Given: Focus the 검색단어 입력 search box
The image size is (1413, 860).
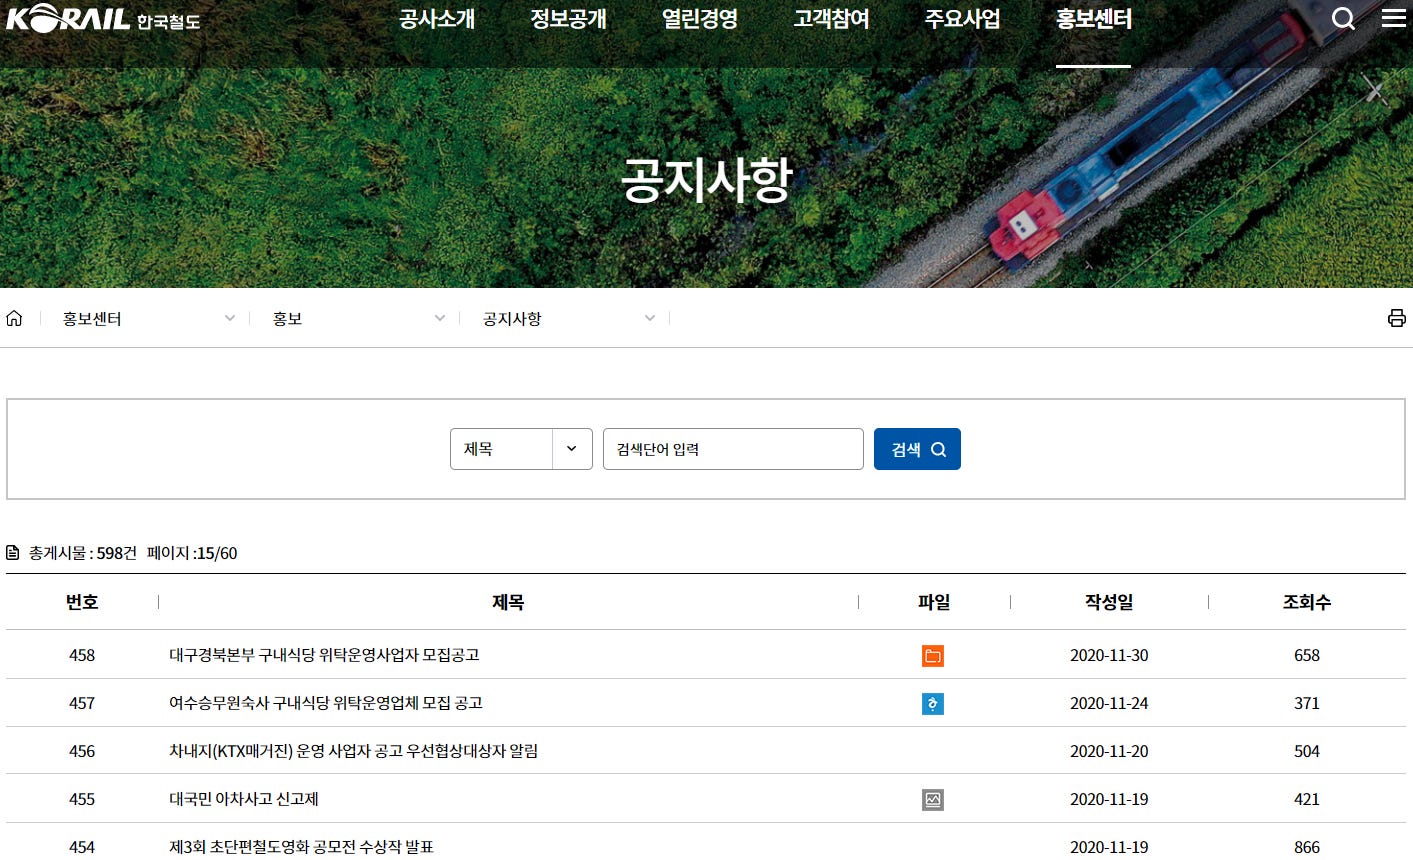Looking at the screenshot, I should tap(733, 449).
